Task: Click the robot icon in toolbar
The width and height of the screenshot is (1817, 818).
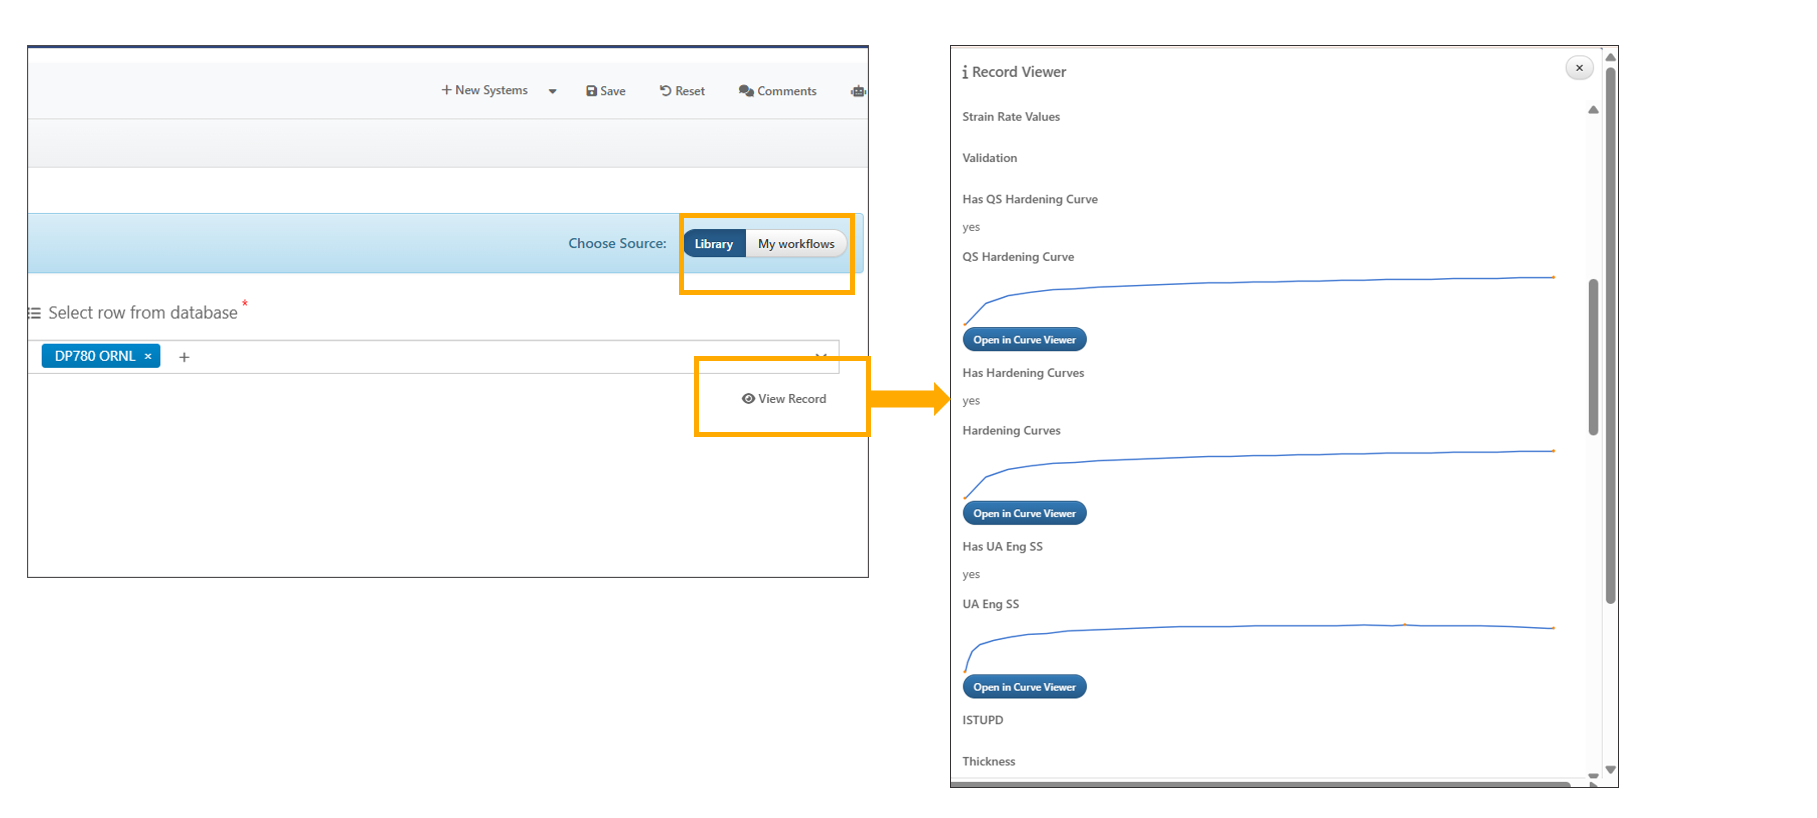Action: pyautogui.click(x=857, y=91)
